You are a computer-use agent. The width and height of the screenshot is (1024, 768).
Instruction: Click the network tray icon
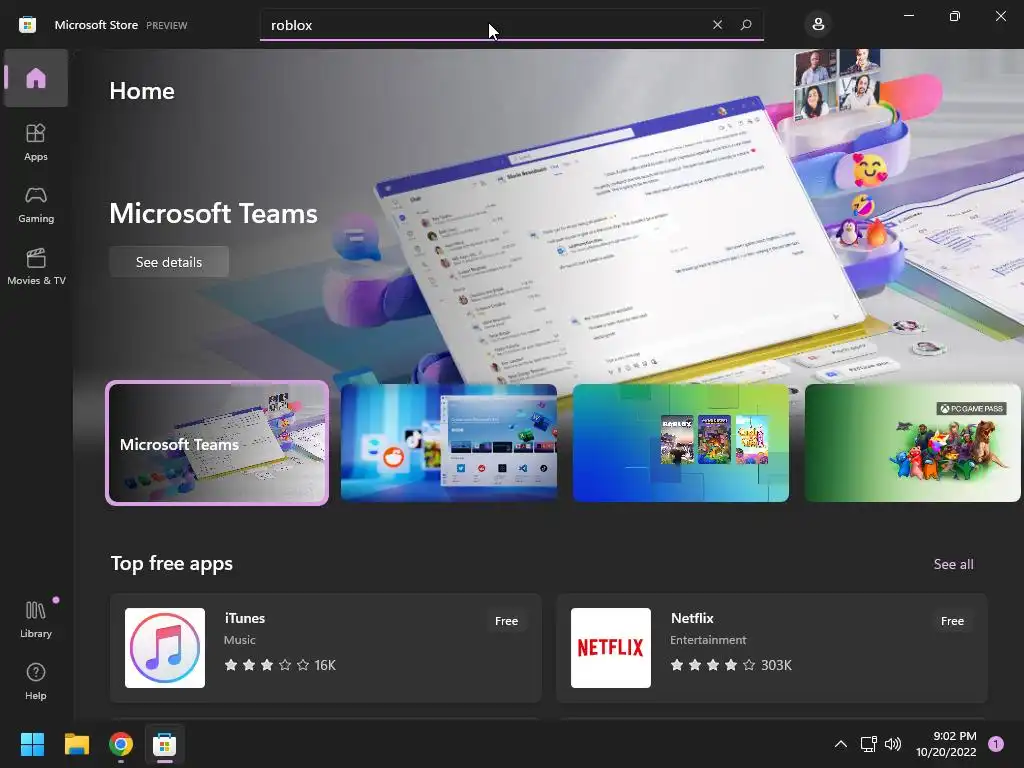coord(869,744)
